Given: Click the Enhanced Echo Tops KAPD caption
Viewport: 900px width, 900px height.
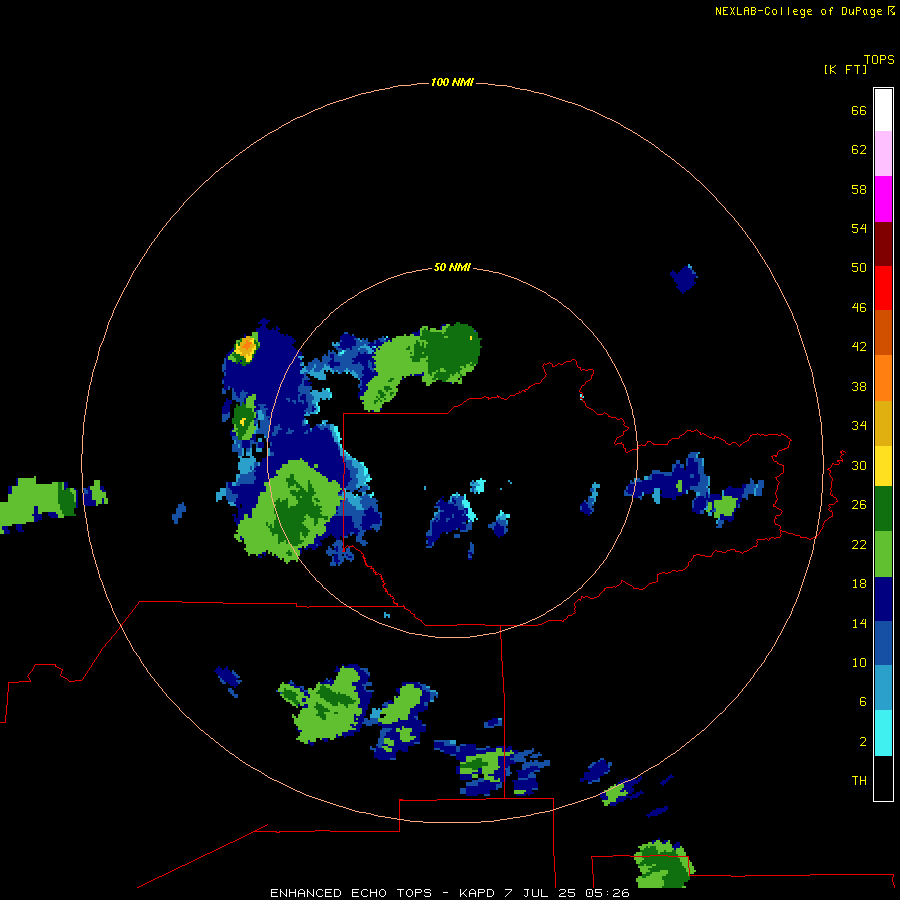Looking at the screenshot, I should (449, 893).
